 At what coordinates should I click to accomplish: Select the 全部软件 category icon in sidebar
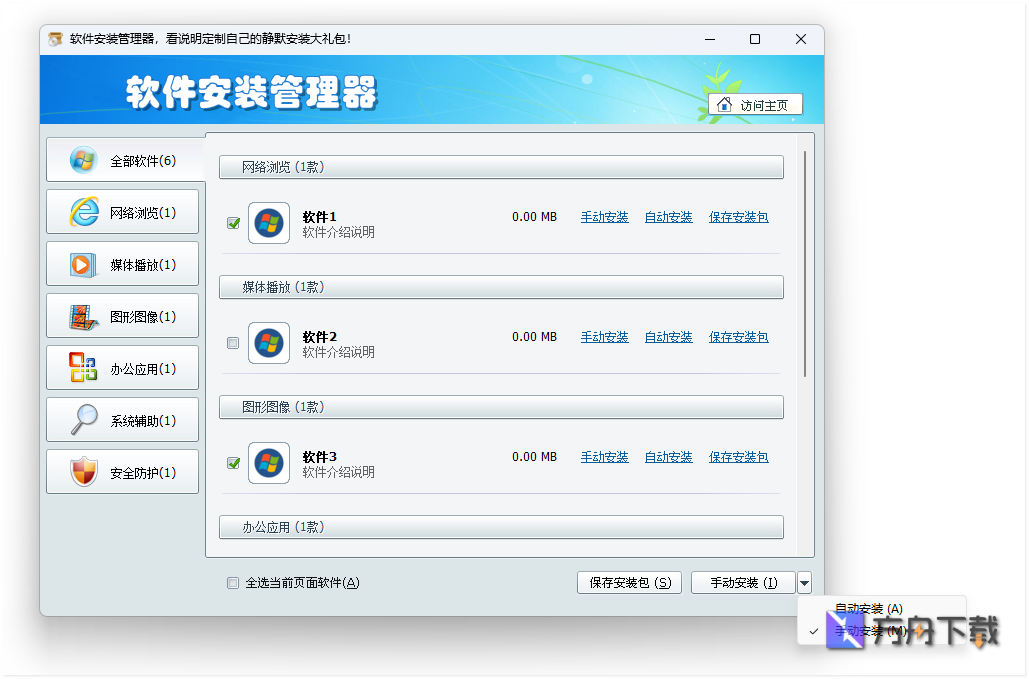(x=81, y=159)
